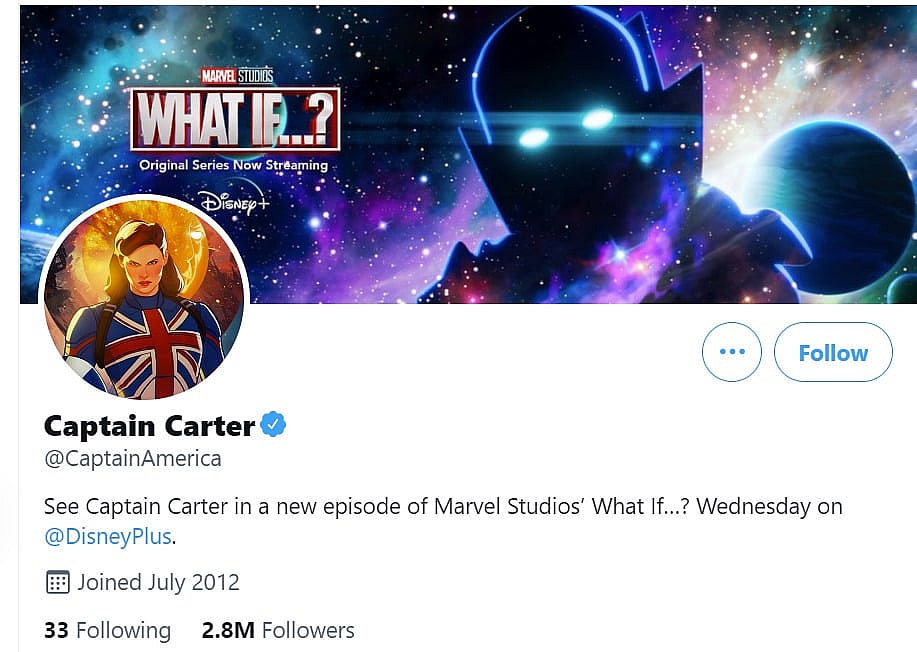Viewport: 917px width, 652px height.
Task: Click the What If...? logo in banner
Action: 235,119
